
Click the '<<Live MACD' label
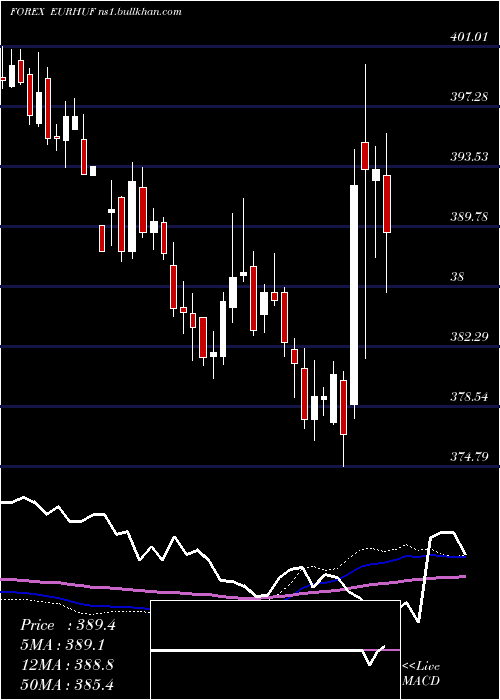click(x=421, y=673)
